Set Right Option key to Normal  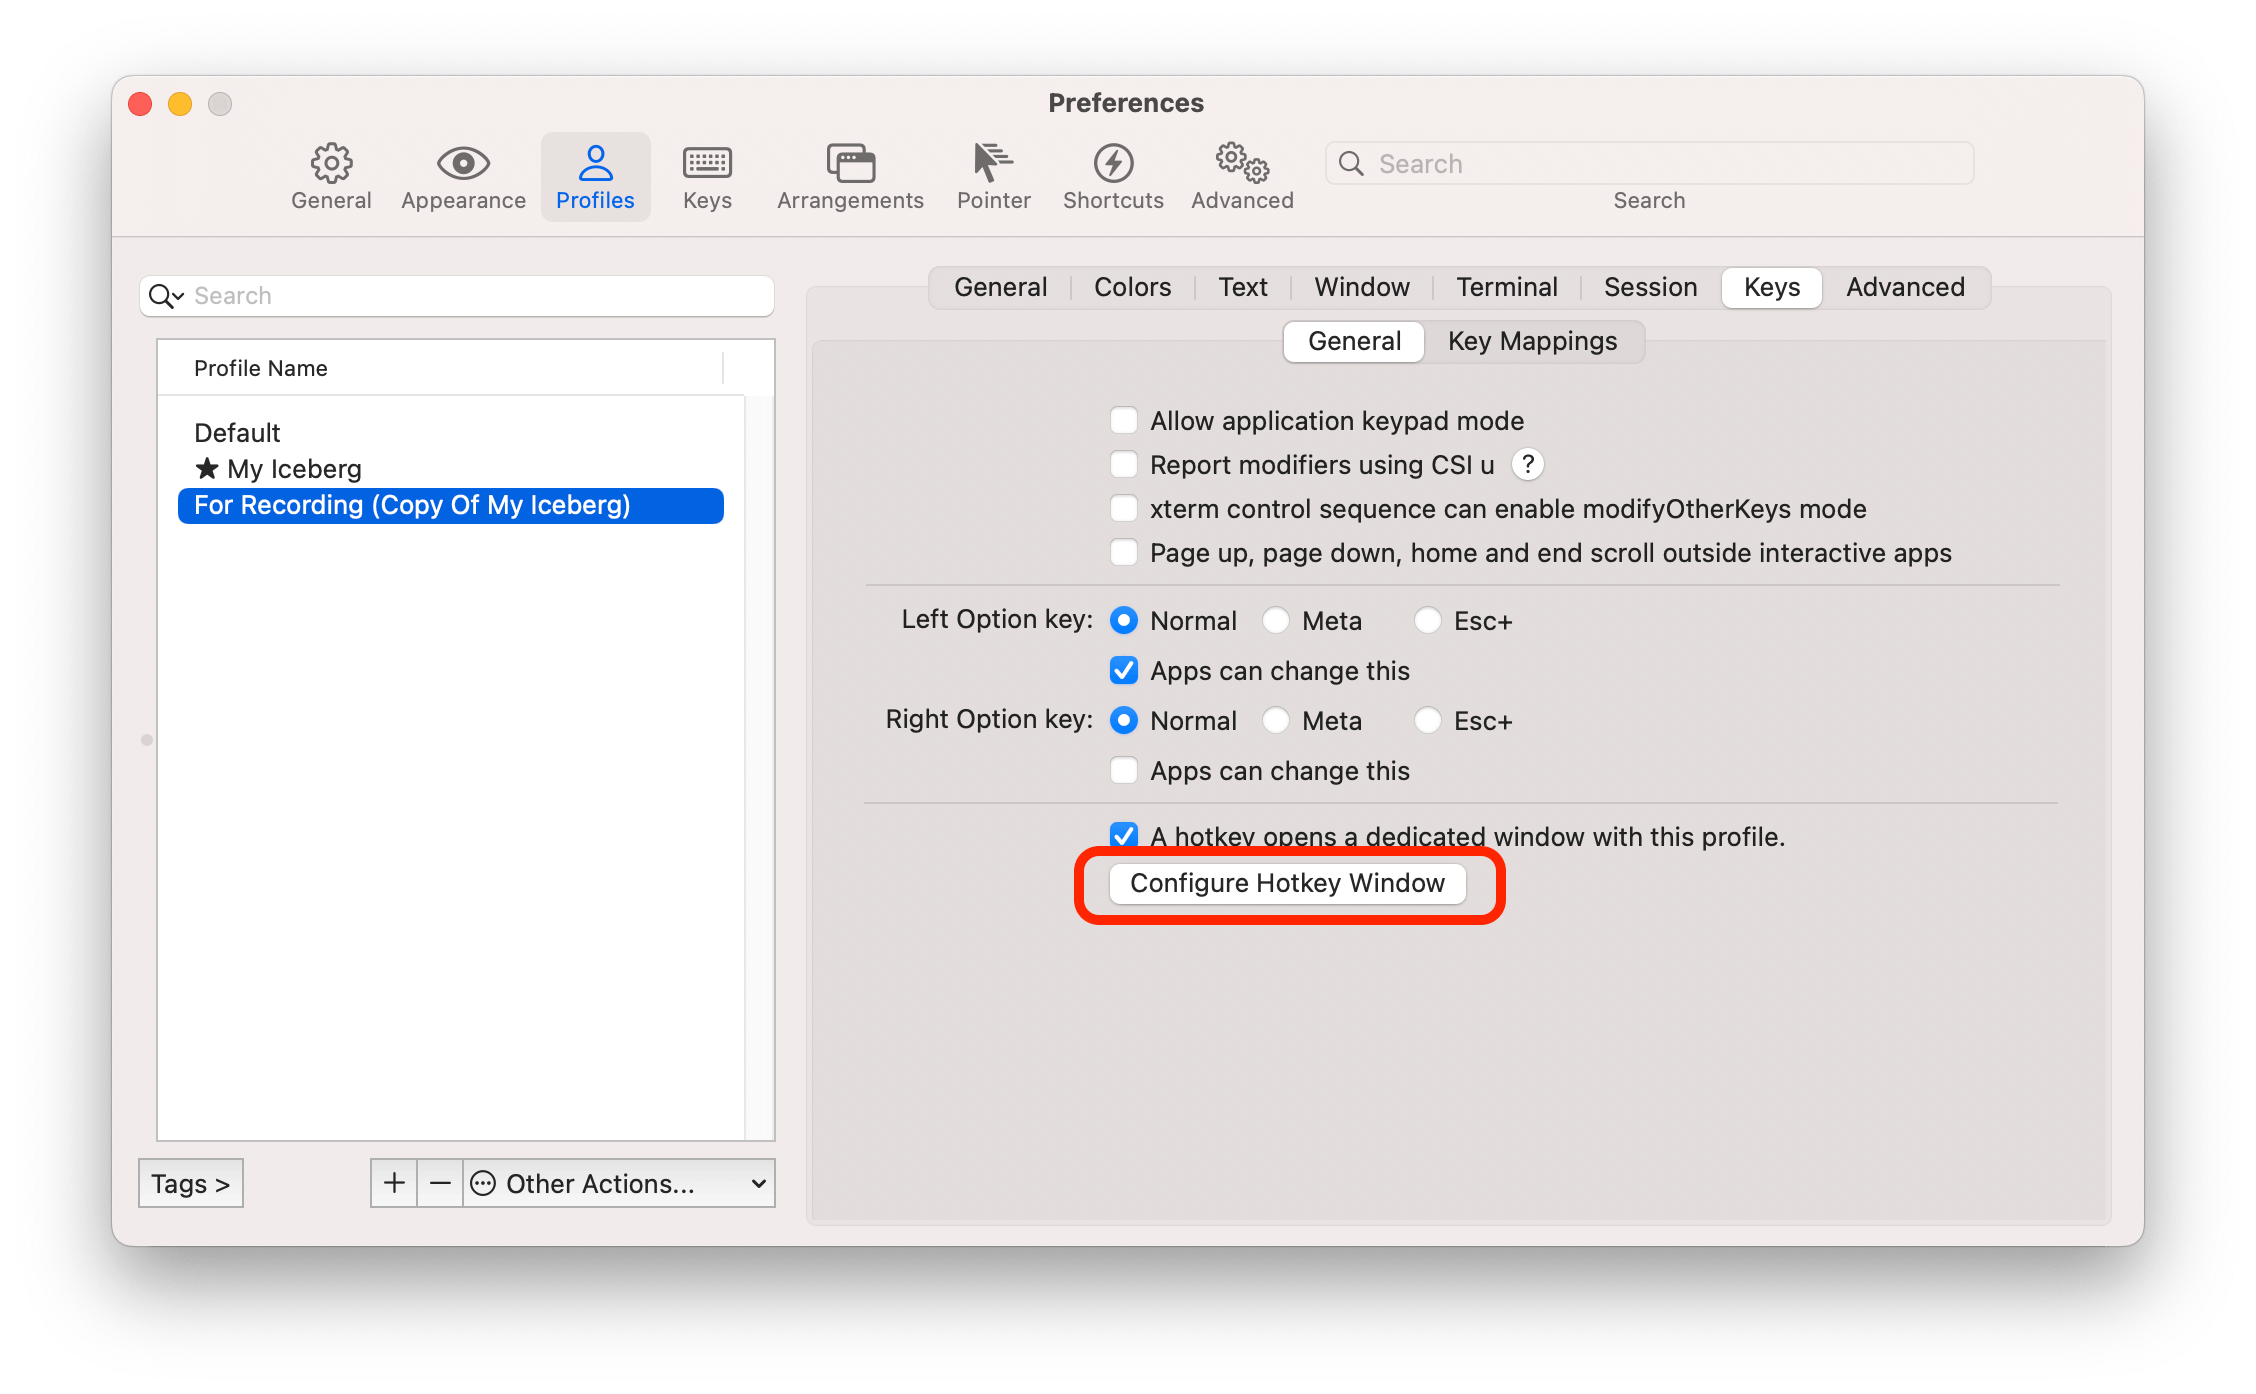(x=1124, y=720)
